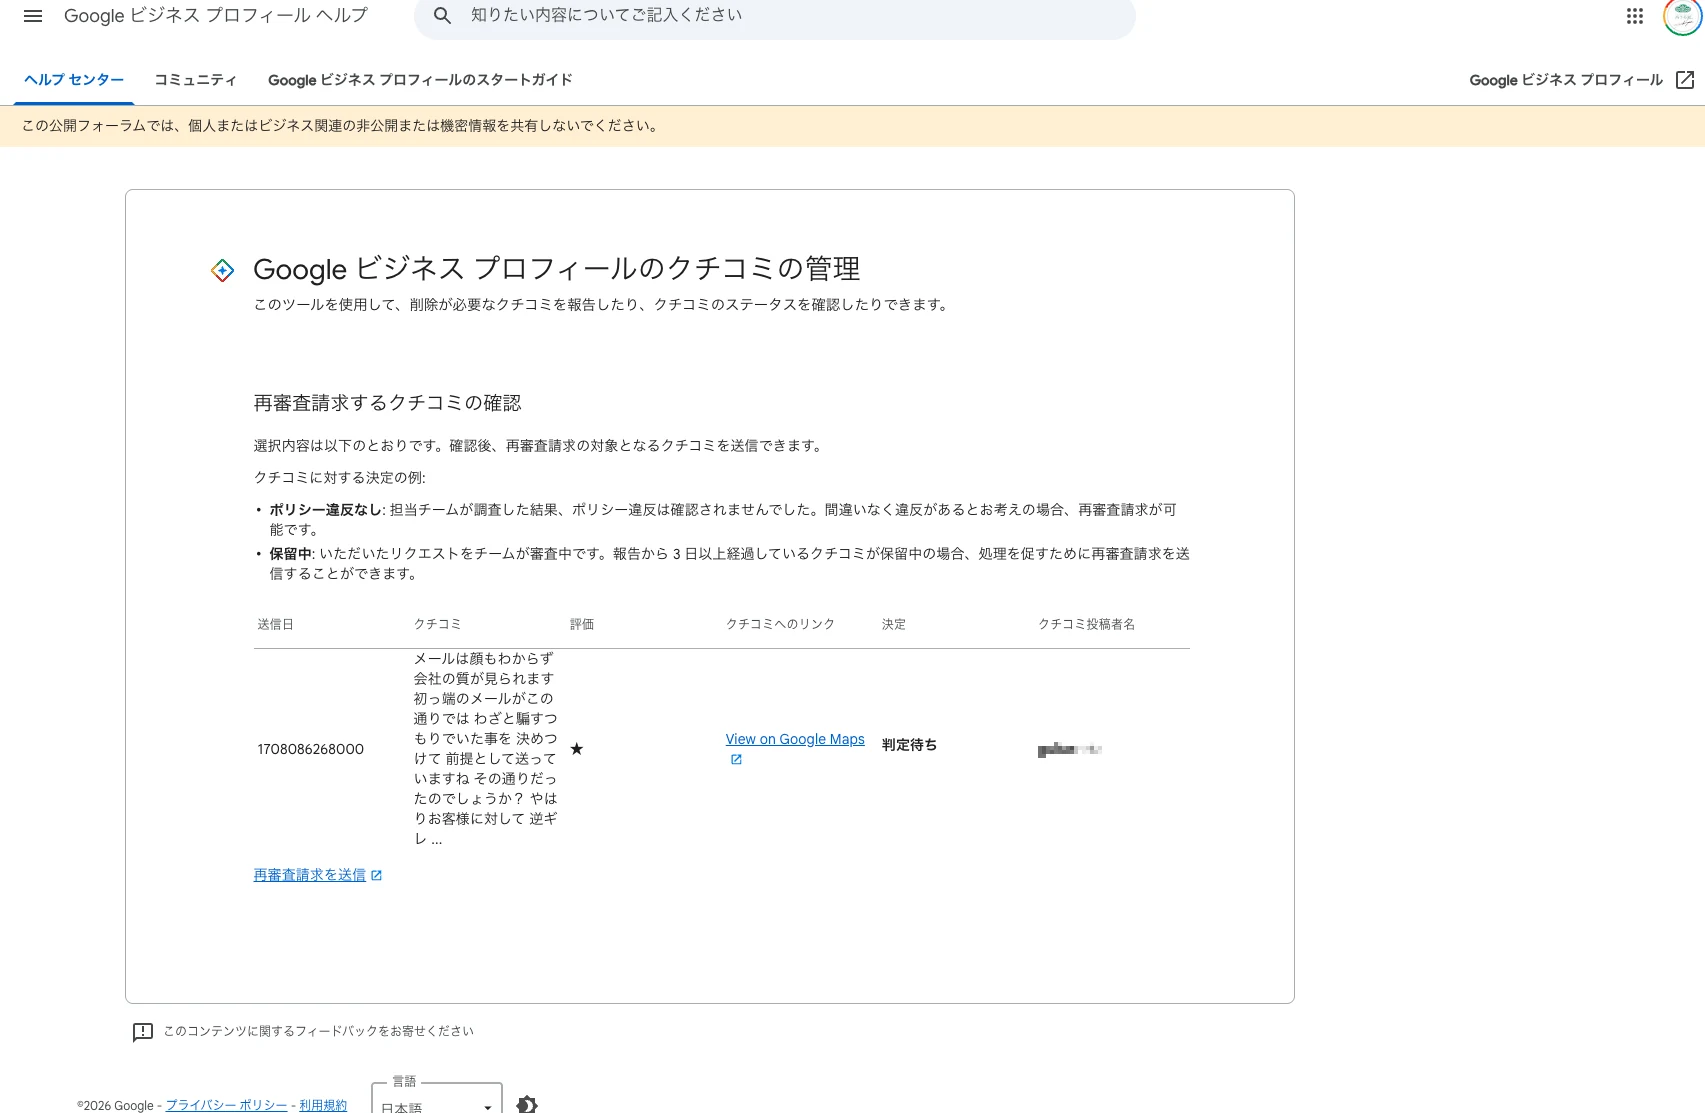Click the 評価 column header
Viewport: 1705px width, 1113px height.
[582, 624]
